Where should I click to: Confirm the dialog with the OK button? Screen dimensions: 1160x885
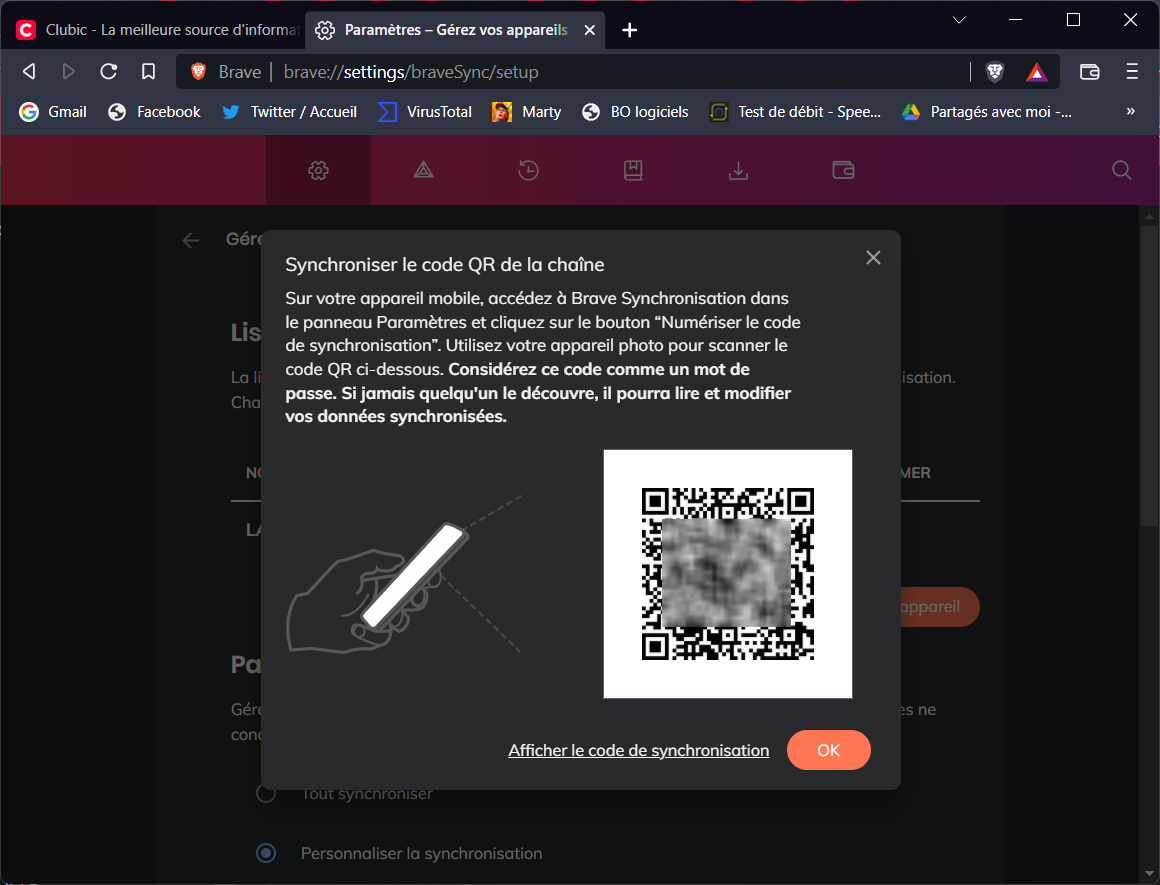(x=829, y=750)
